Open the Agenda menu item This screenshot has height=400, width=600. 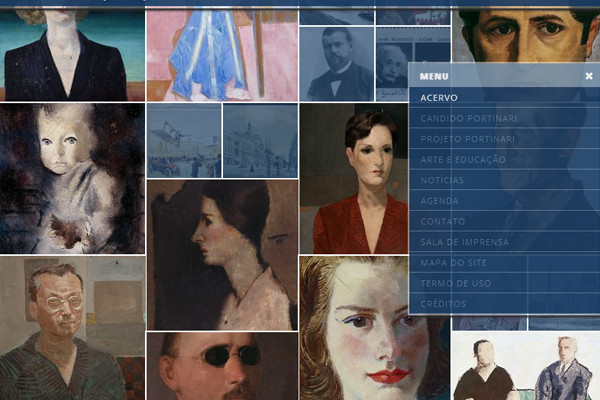point(504,201)
